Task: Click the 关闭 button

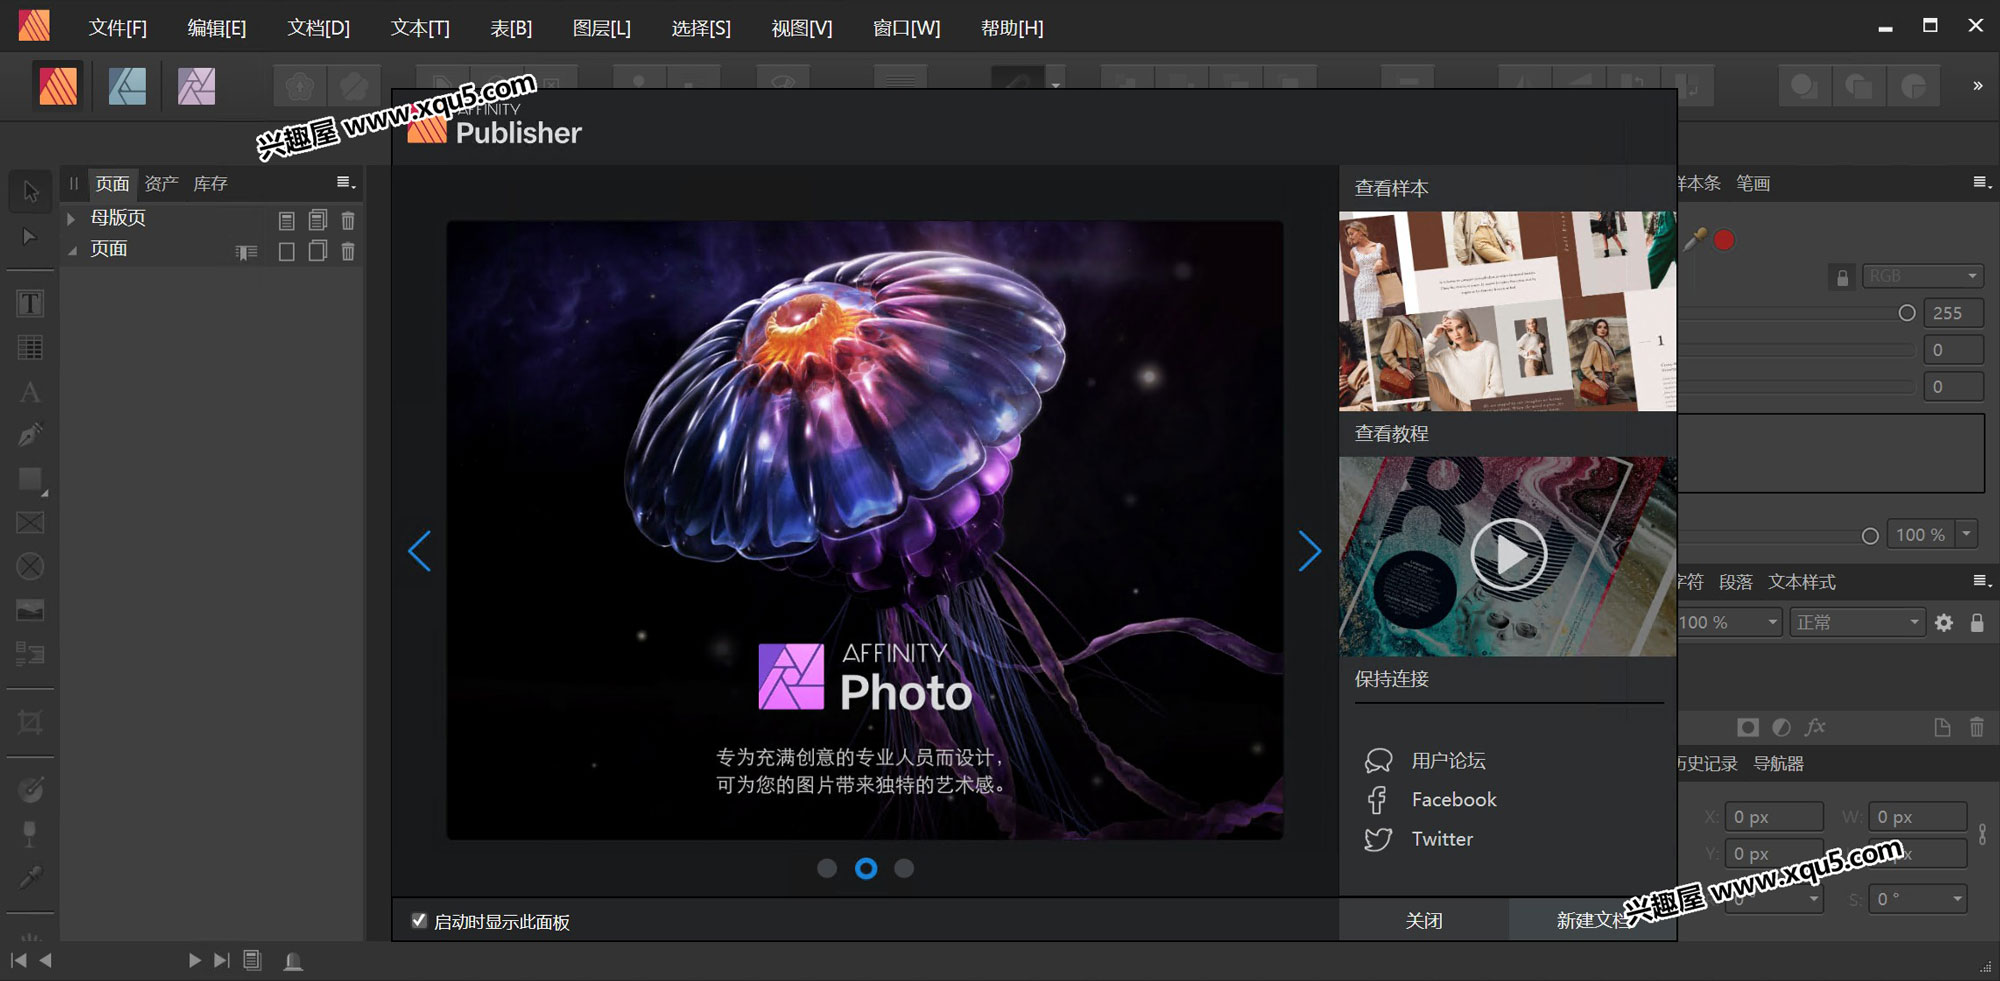Action: coord(1423,920)
